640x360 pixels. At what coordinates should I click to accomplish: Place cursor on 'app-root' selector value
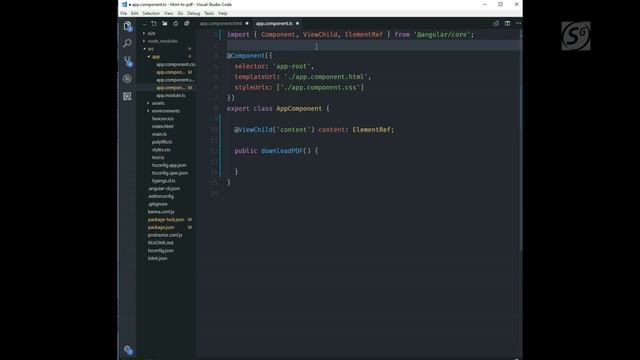click(x=291, y=66)
